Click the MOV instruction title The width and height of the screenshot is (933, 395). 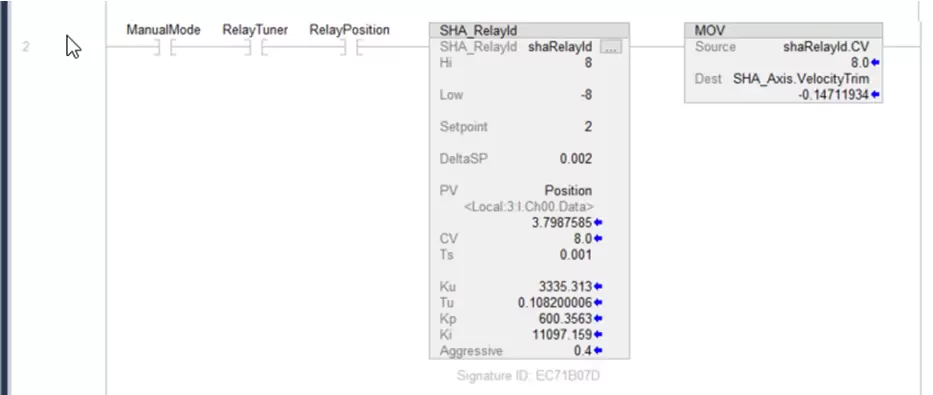(x=710, y=31)
